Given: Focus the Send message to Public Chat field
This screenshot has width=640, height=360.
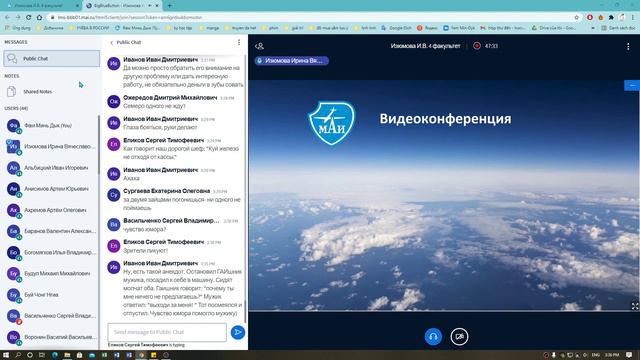Looking at the screenshot, I should (x=167, y=332).
